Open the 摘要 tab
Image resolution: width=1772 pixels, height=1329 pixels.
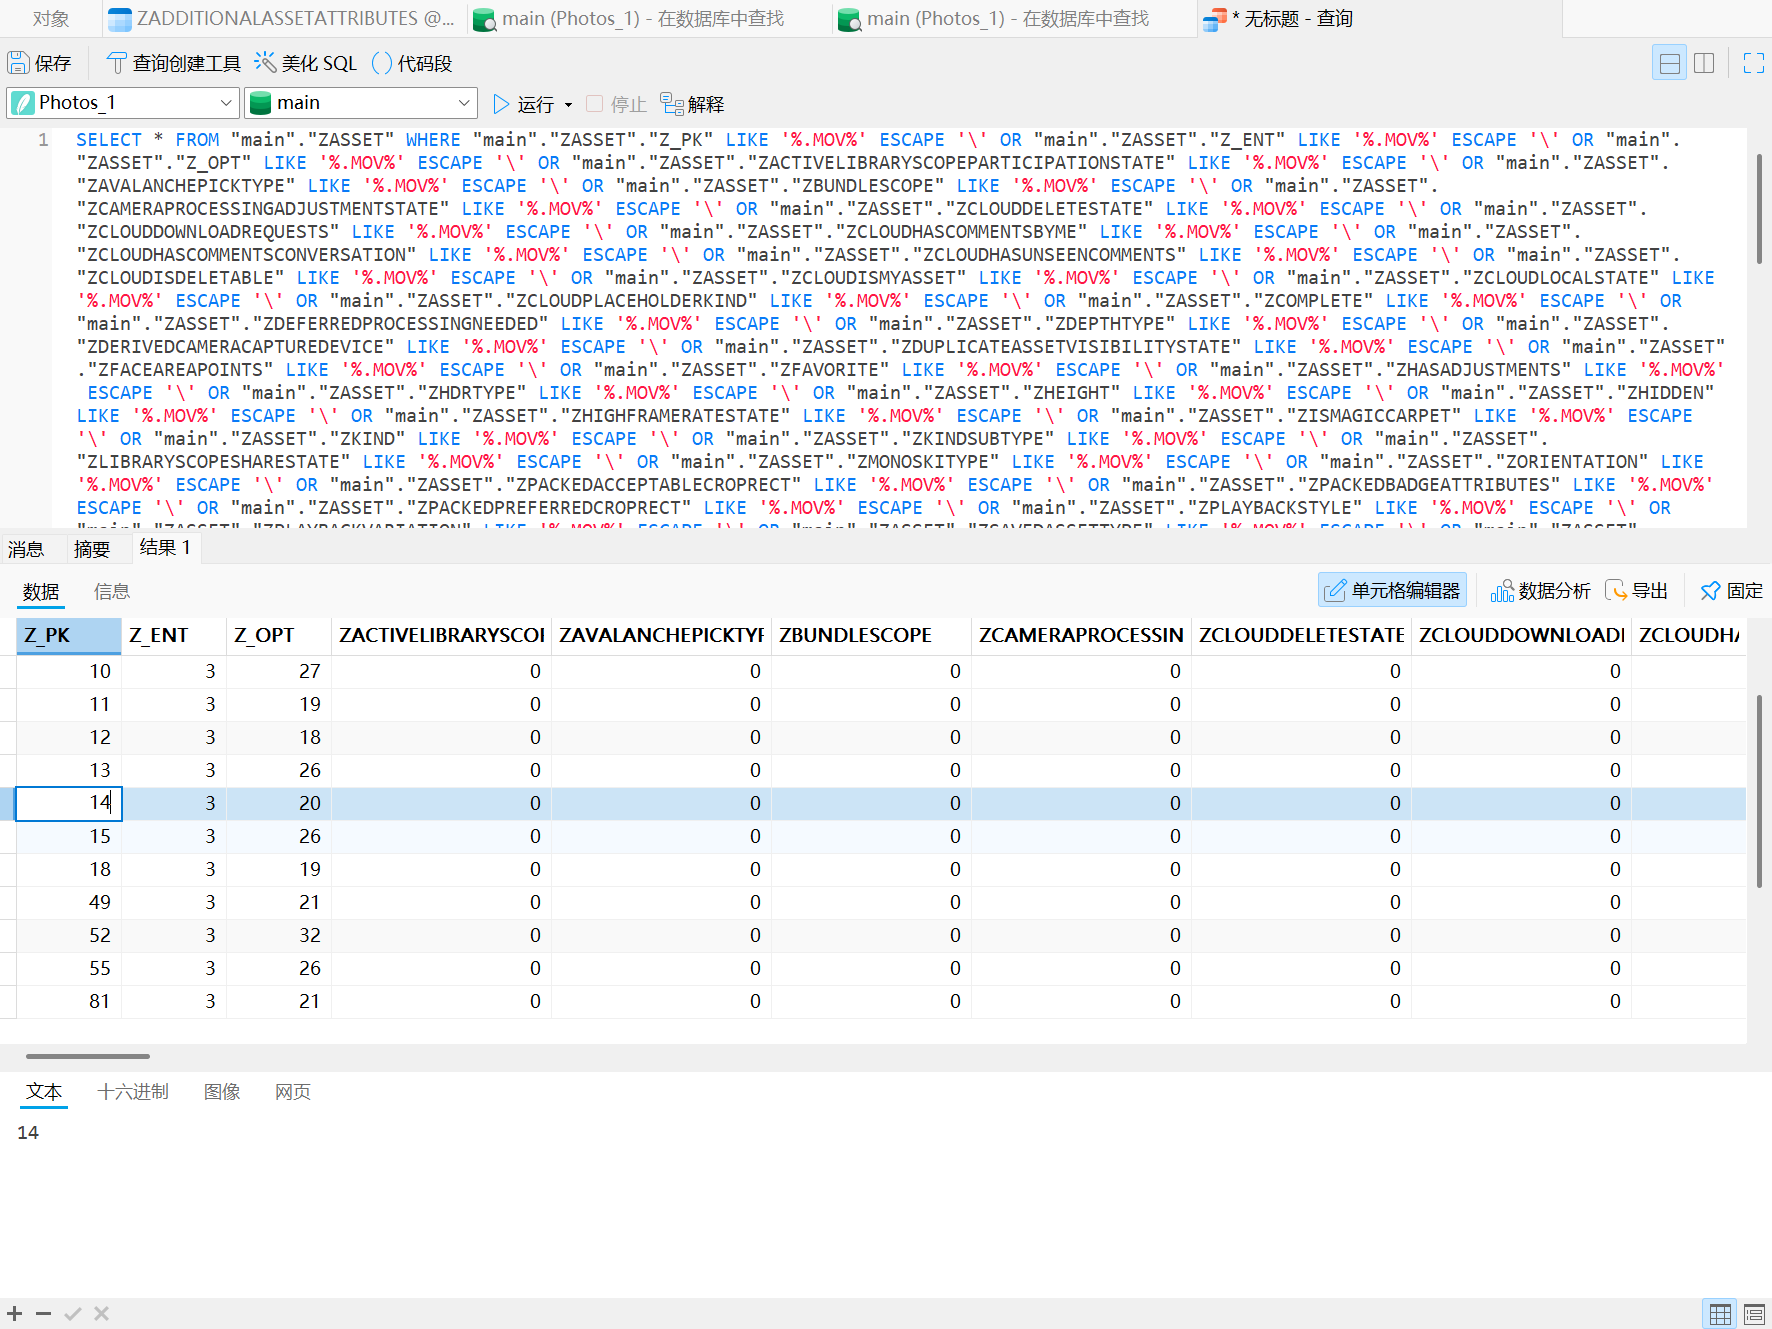92,548
